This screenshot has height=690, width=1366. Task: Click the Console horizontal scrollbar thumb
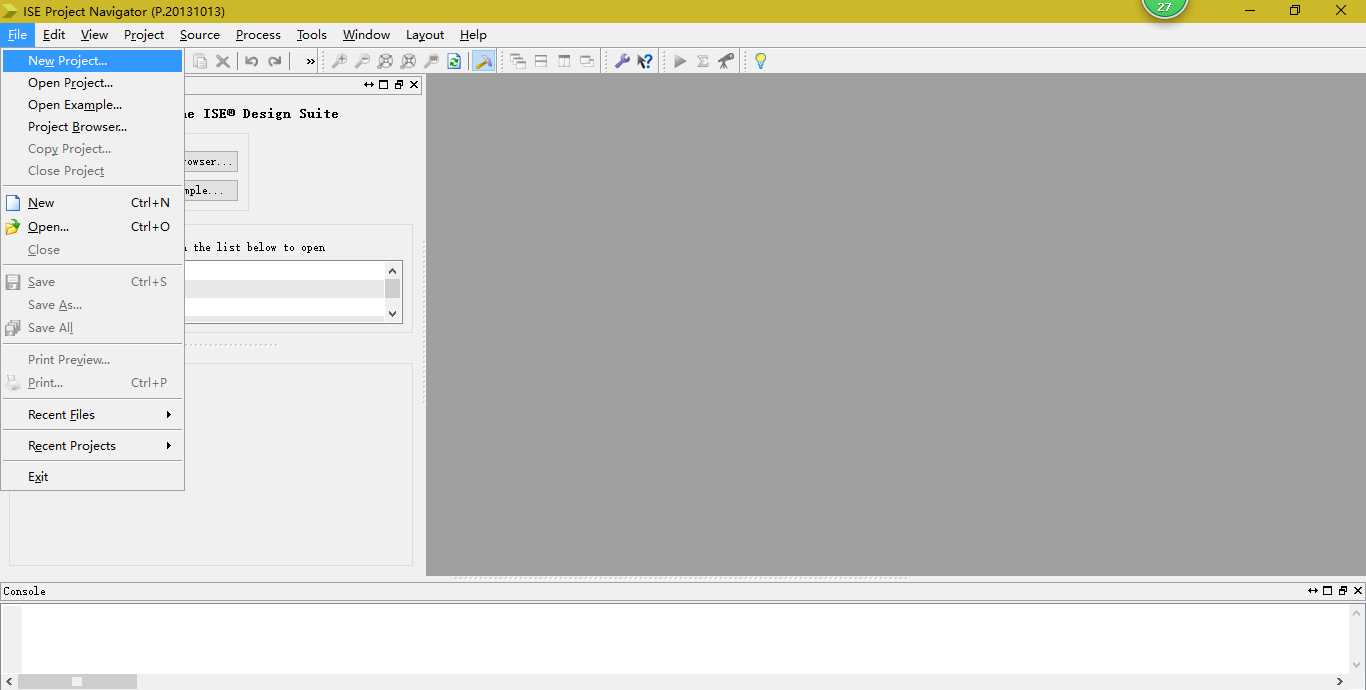click(x=77, y=681)
